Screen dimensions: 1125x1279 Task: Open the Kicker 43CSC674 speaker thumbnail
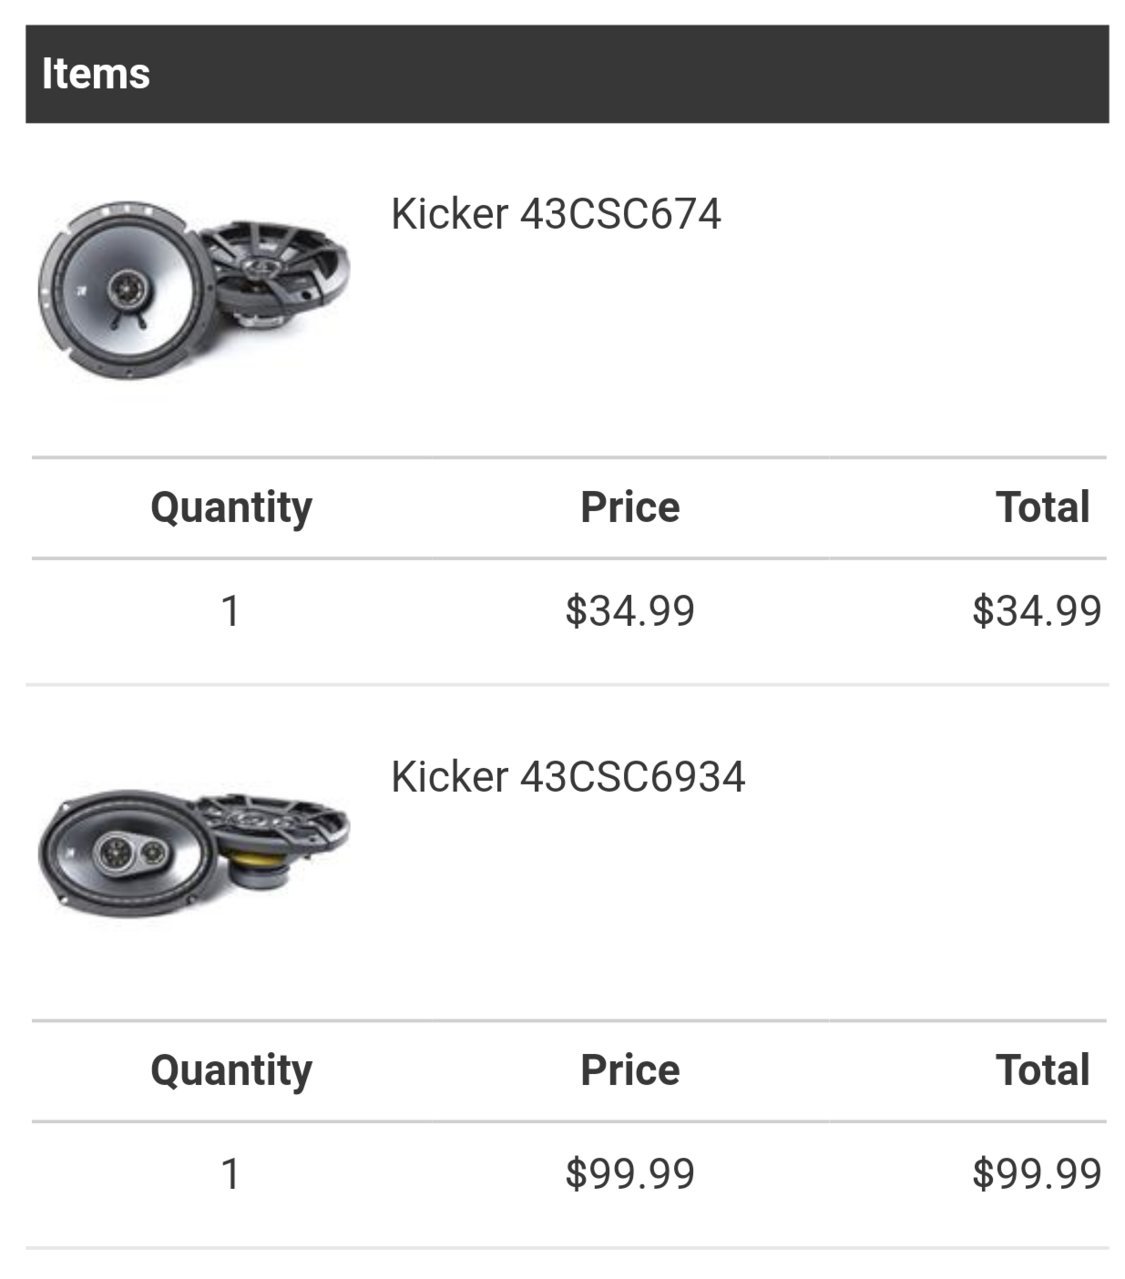click(x=194, y=291)
